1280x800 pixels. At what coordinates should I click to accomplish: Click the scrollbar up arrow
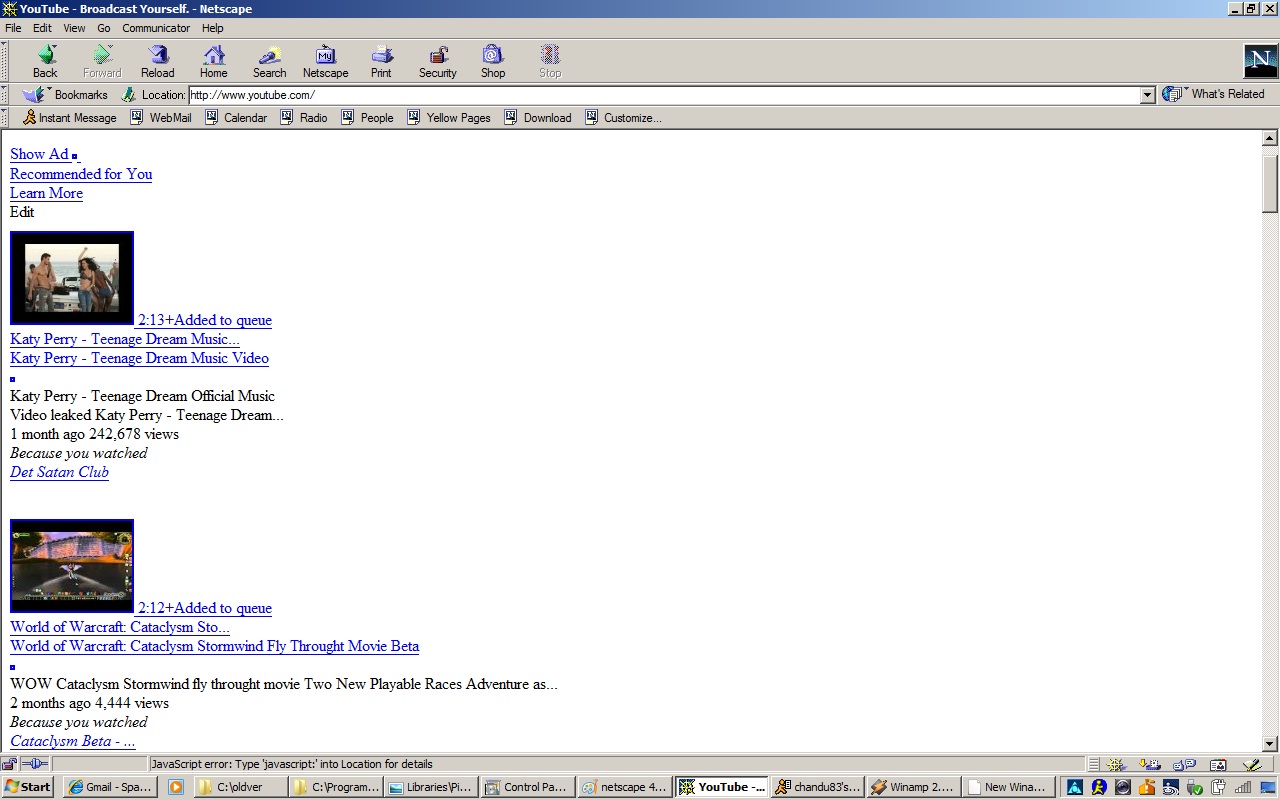pos(1270,139)
